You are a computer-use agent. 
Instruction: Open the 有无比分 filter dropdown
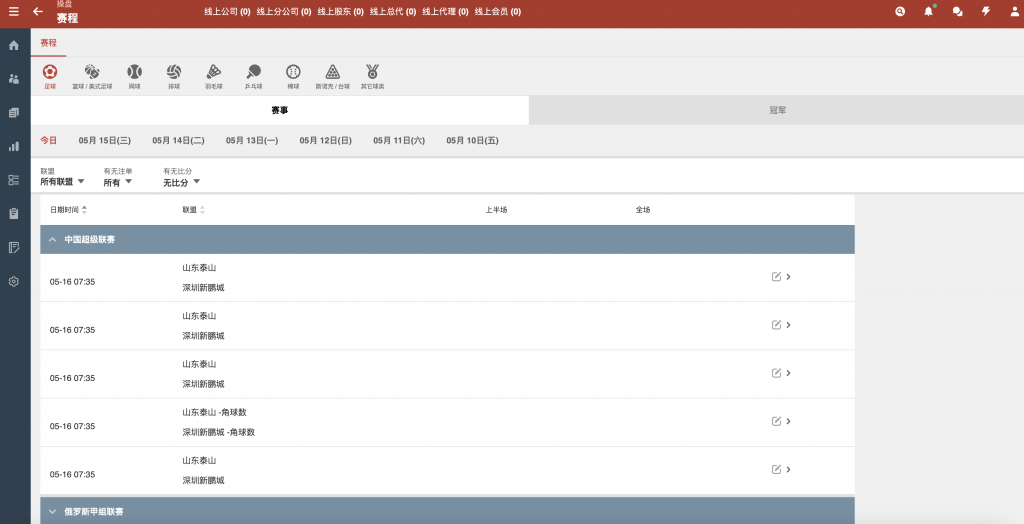[181, 182]
